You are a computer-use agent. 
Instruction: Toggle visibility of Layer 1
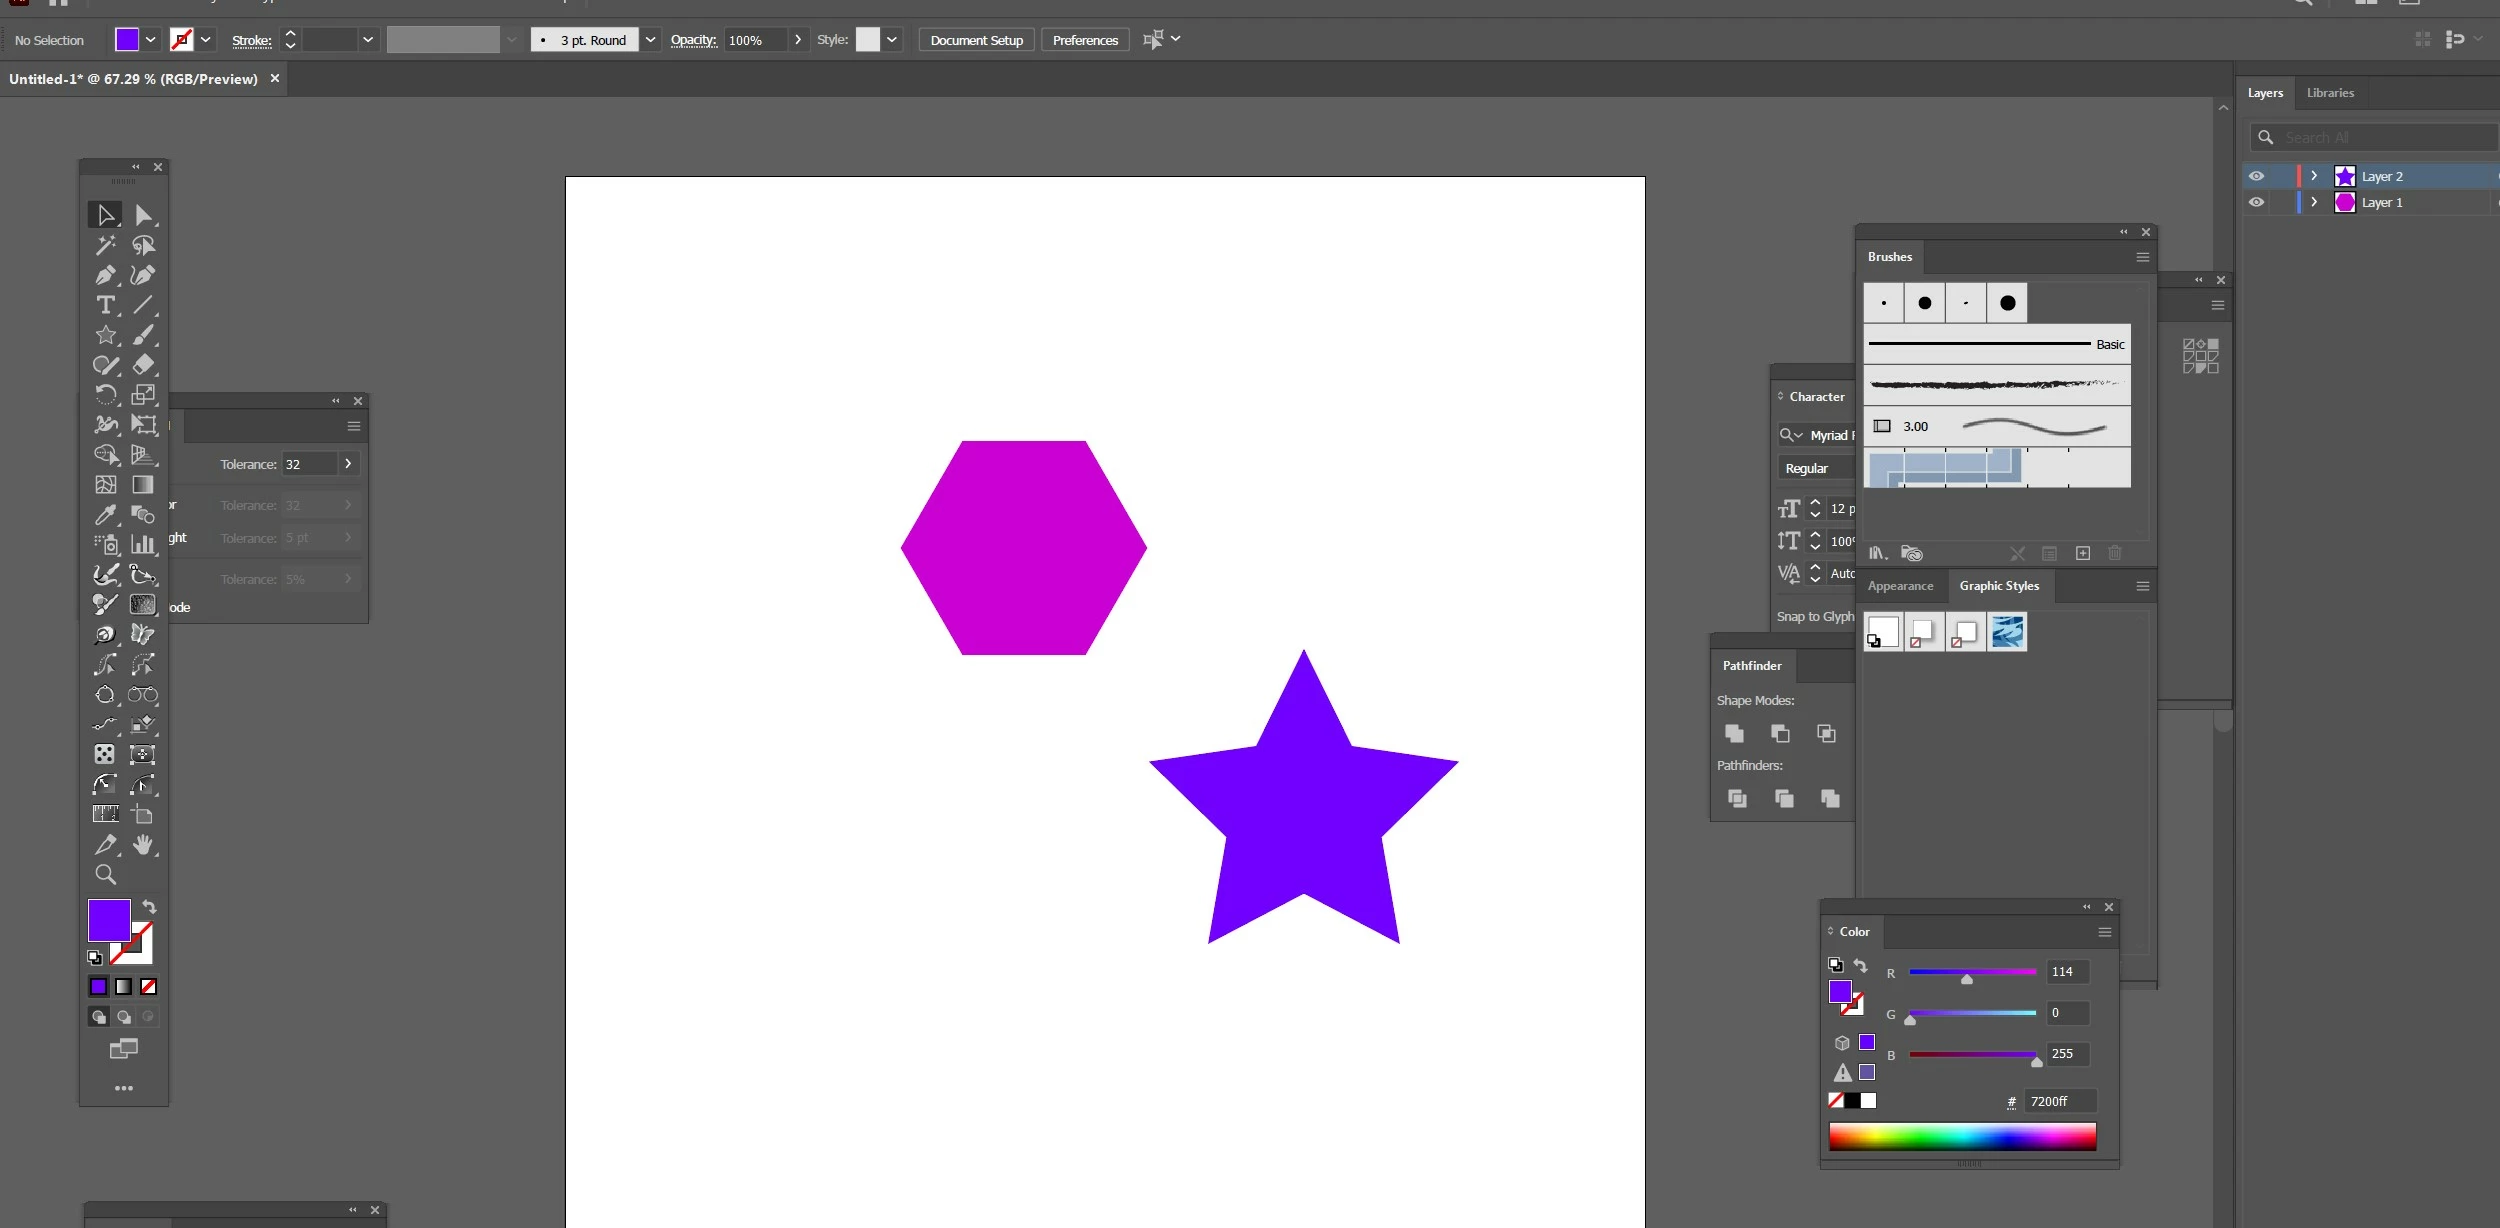pyautogui.click(x=2256, y=202)
